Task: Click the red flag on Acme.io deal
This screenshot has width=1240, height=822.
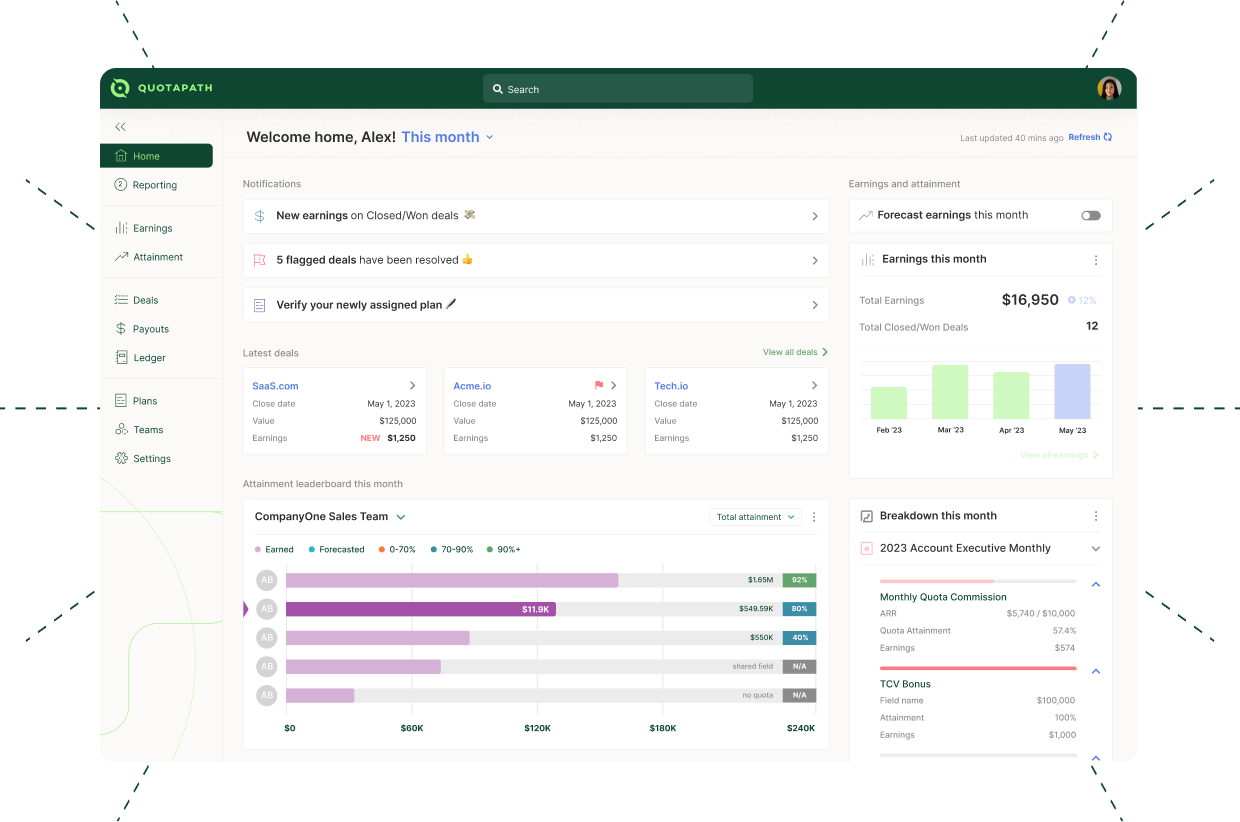Action: point(599,385)
